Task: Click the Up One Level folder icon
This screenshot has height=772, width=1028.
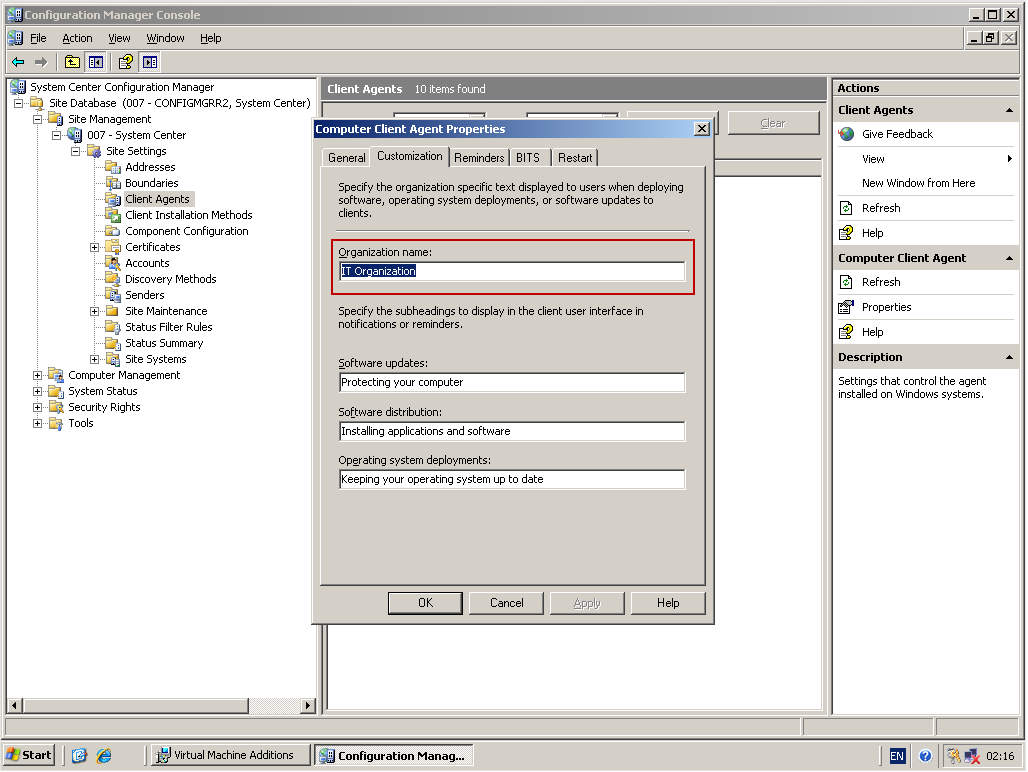Action: [x=72, y=62]
